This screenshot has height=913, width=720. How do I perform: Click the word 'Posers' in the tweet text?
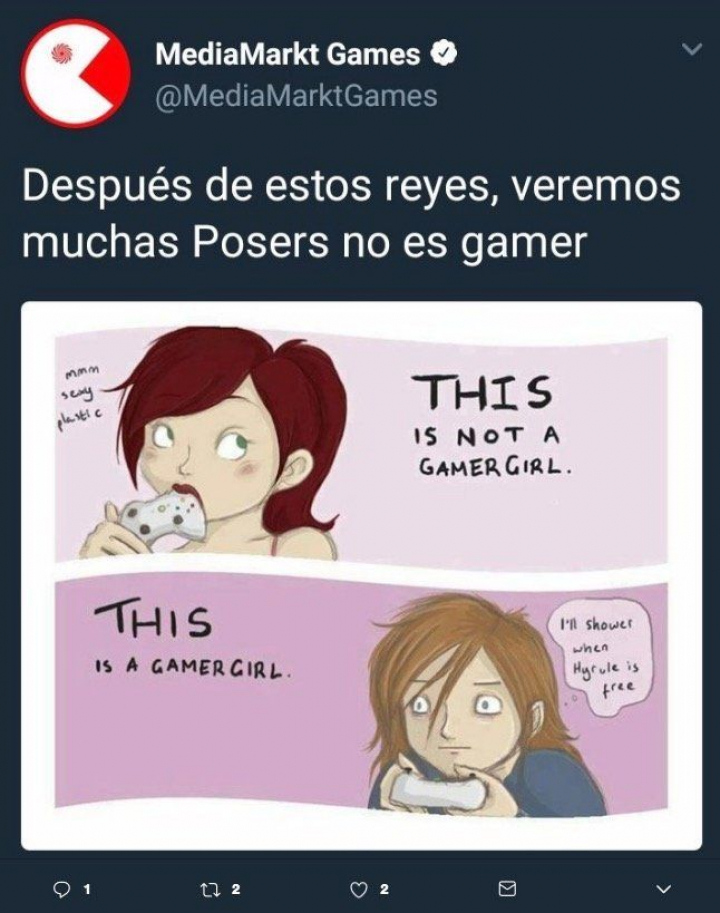tap(260, 241)
